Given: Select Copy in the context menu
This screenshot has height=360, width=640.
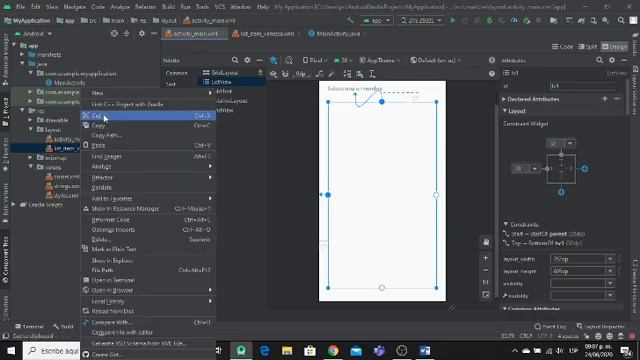Looking at the screenshot, I should (x=148, y=125).
